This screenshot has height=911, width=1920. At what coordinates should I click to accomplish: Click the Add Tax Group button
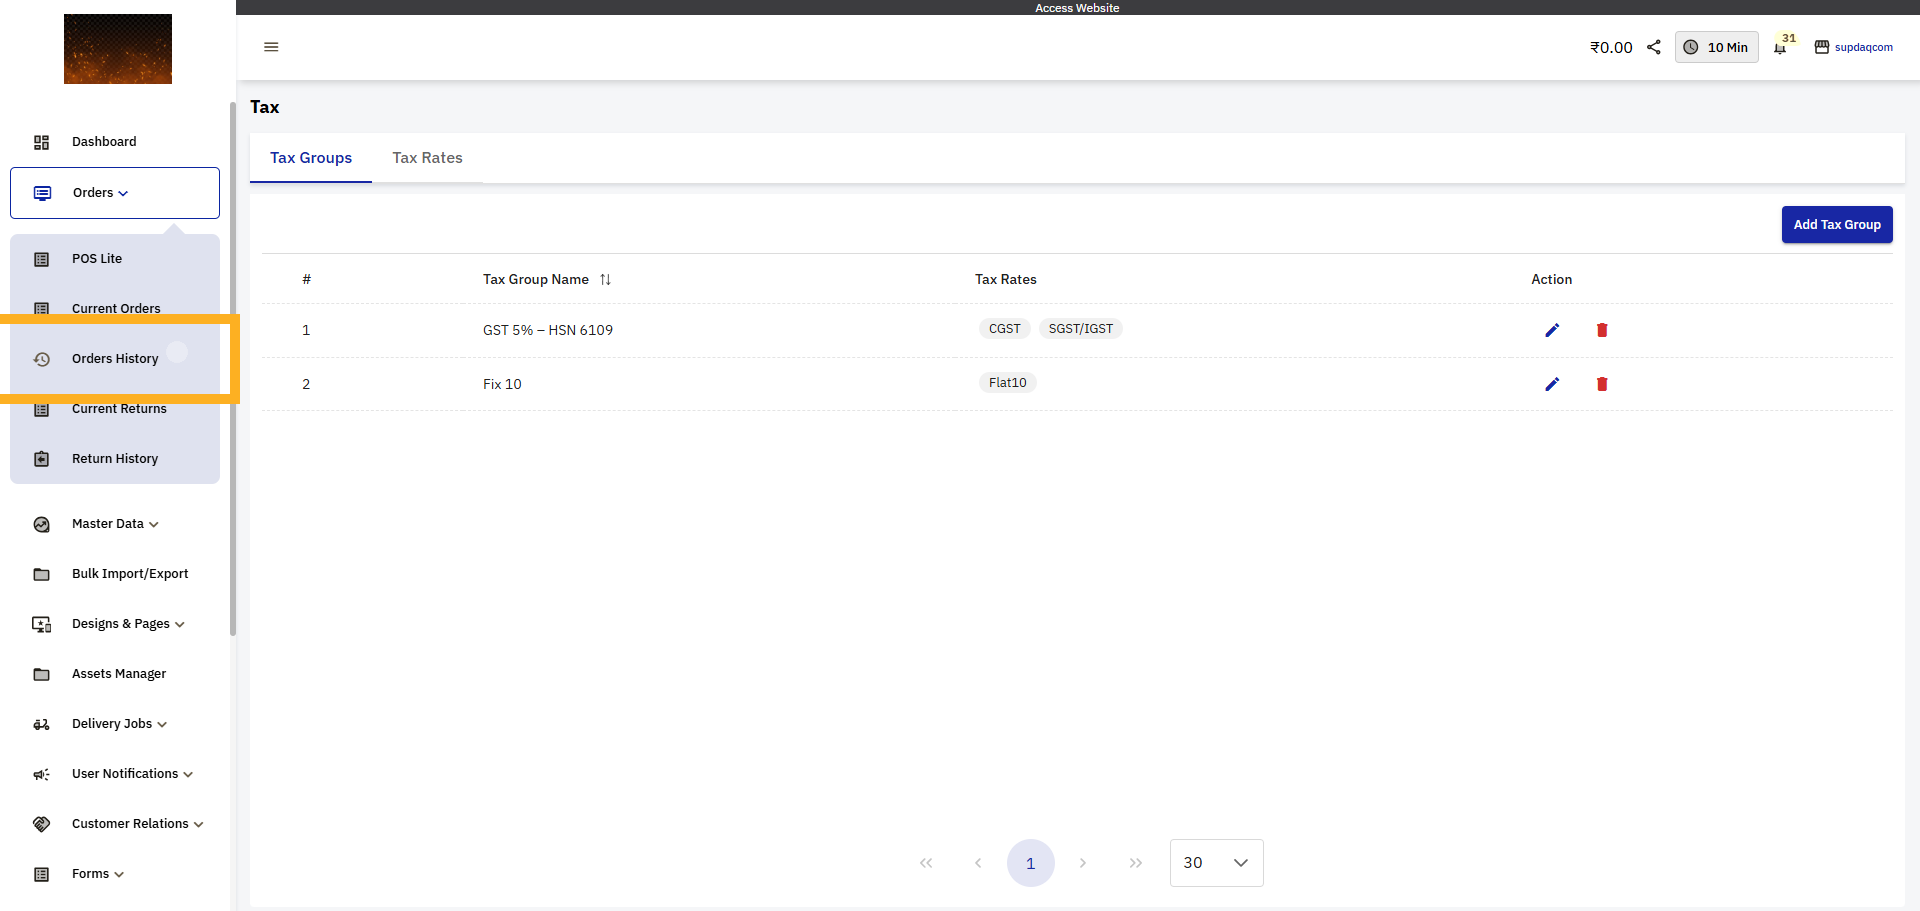pos(1837,224)
